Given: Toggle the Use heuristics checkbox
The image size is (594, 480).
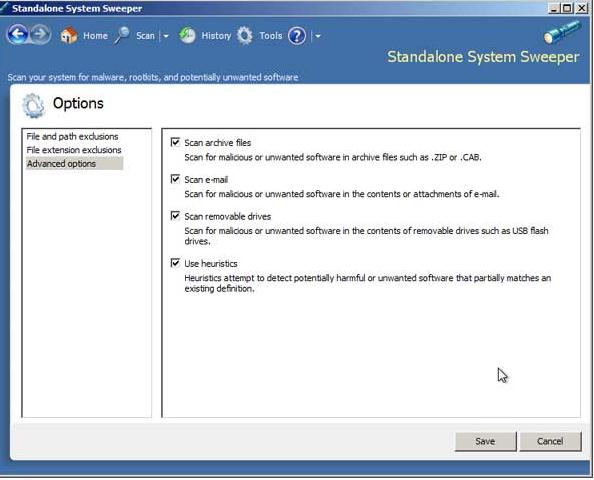Looking at the screenshot, I should (x=175, y=263).
